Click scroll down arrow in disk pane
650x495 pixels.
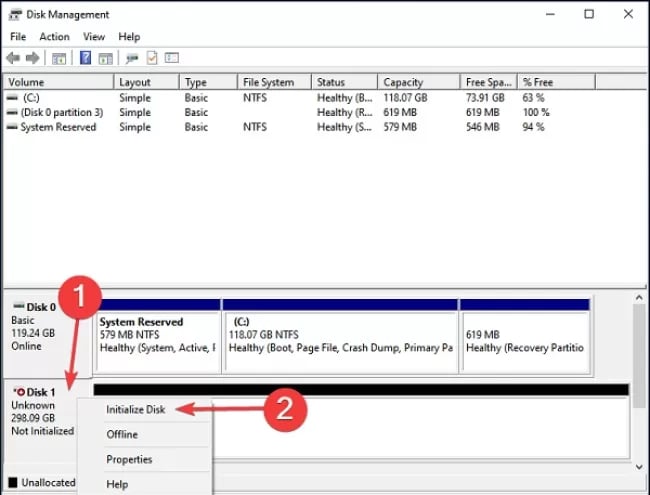pos(639,467)
